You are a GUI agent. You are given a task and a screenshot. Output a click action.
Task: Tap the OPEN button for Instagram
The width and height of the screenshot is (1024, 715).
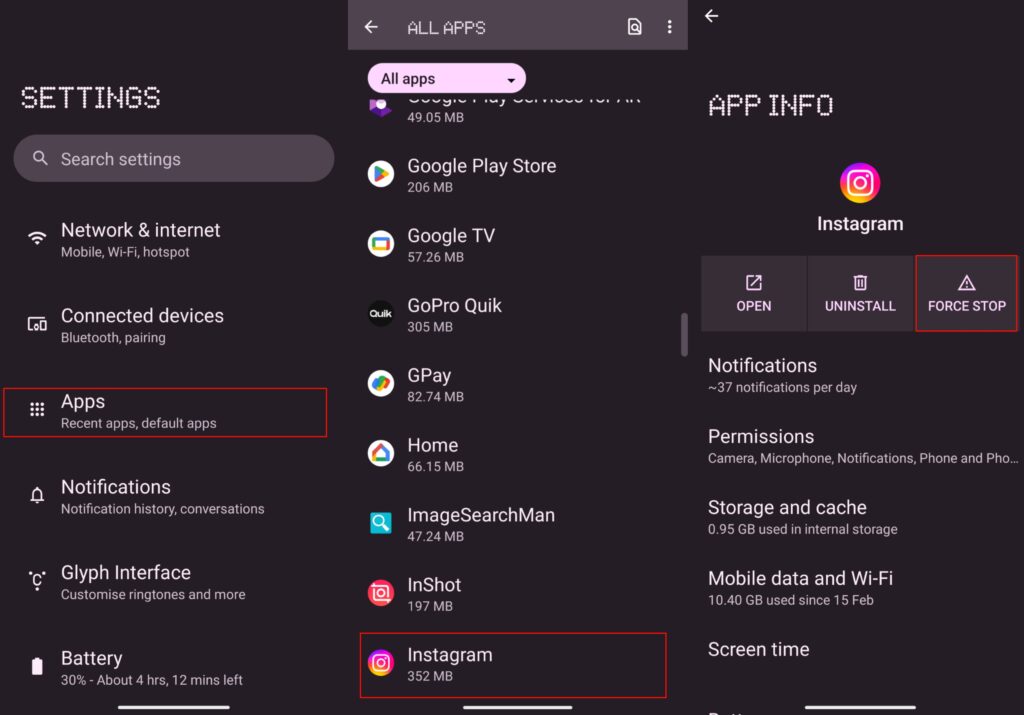[754, 294]
